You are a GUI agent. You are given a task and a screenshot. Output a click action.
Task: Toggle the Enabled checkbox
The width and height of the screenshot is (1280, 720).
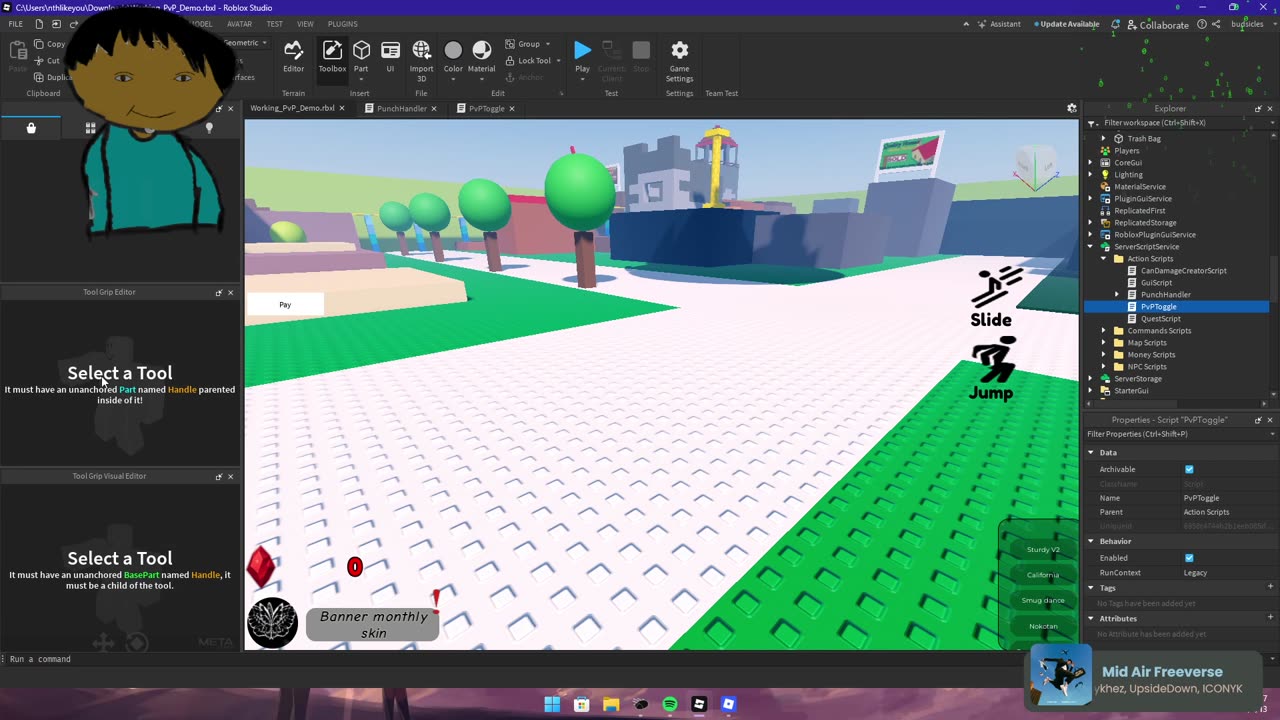point(1189,558)
